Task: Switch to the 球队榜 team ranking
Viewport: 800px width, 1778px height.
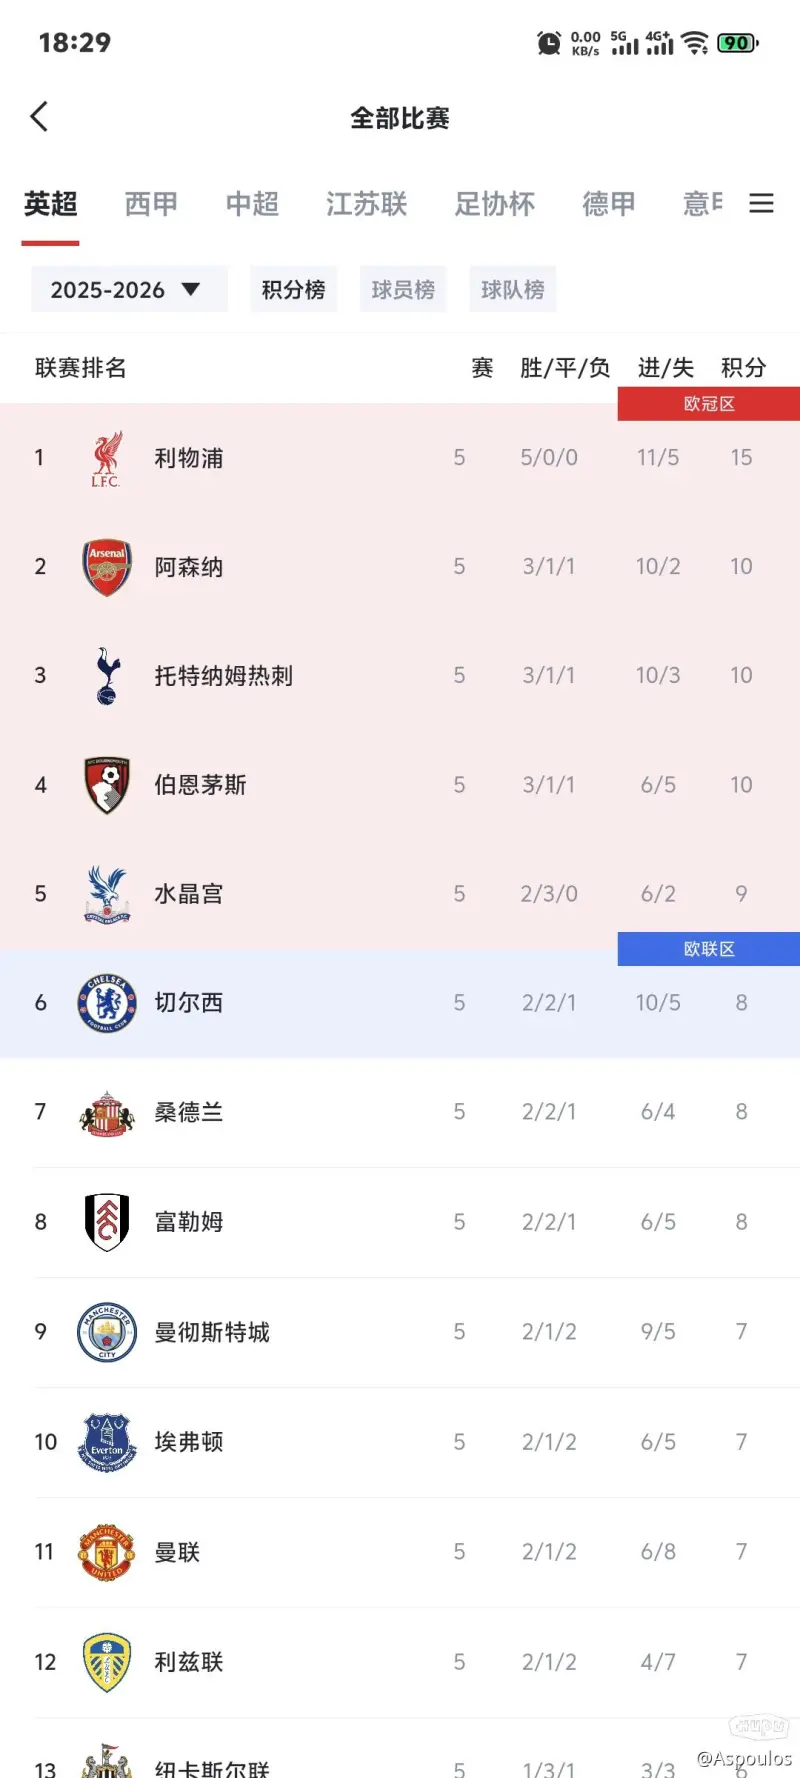Action: (512, 290)
